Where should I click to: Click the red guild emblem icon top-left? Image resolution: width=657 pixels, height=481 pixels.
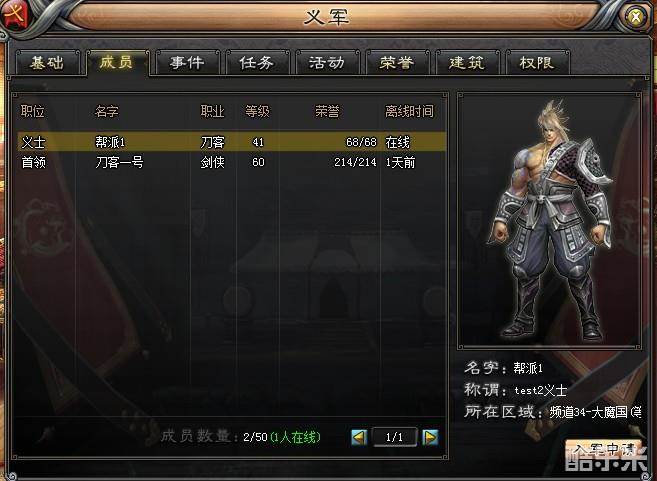[16, 16]
